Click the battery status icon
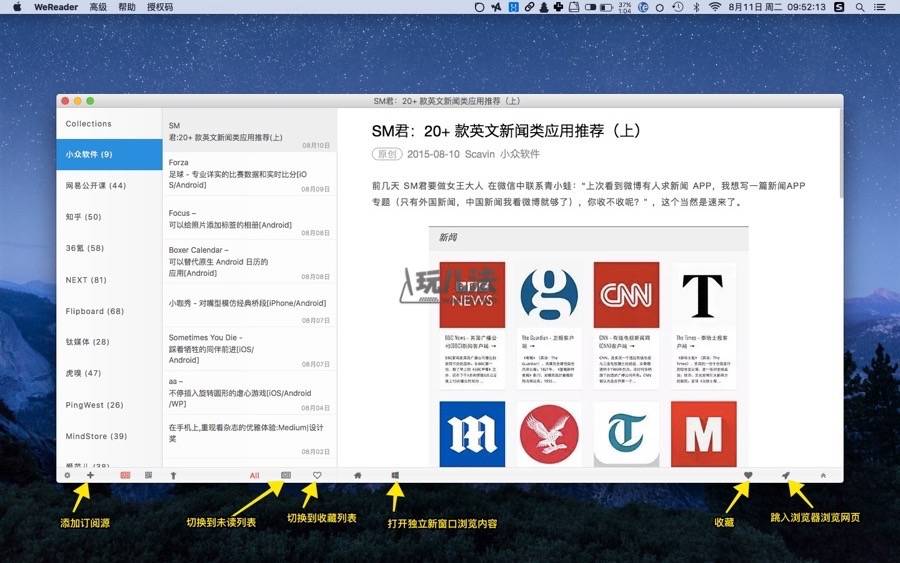This screenshot has height=563, width=900. pos(606,7)
